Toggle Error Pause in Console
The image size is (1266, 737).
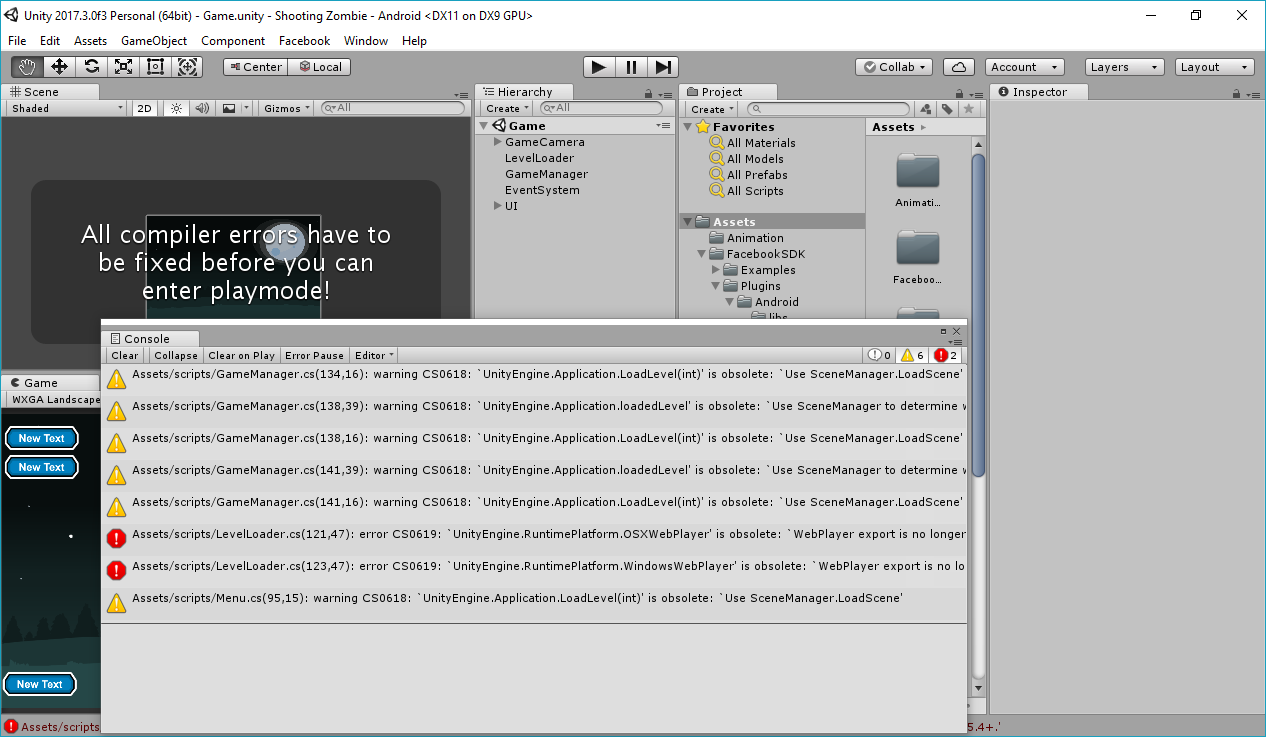tap(314, 355)
